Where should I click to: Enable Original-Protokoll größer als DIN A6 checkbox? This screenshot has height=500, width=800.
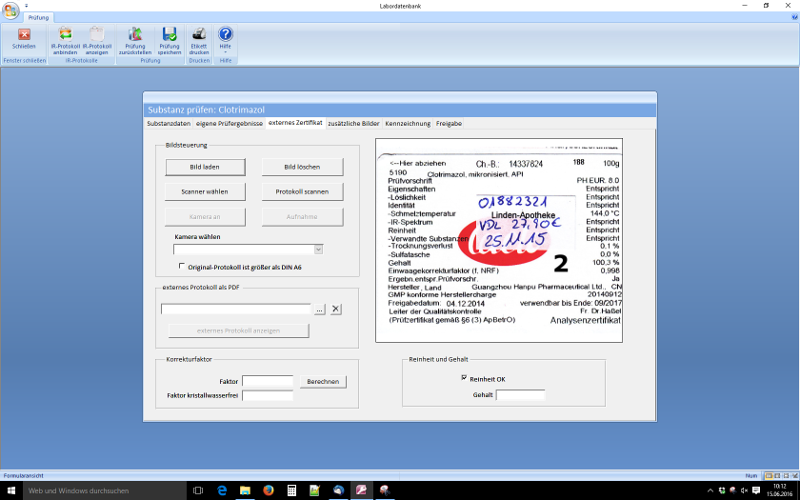click(x=181, y=266)
